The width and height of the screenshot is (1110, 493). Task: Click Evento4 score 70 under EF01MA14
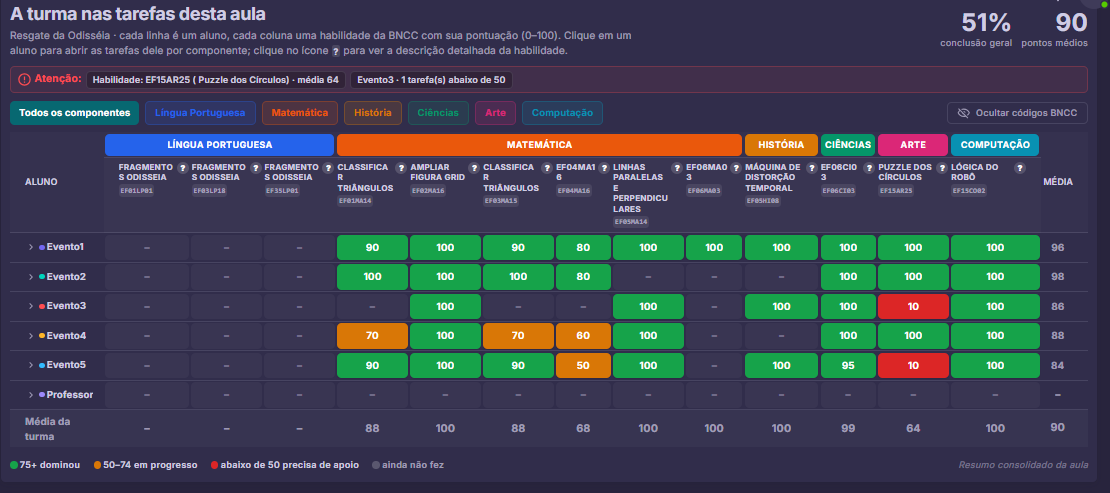click(x=372, y=336)
